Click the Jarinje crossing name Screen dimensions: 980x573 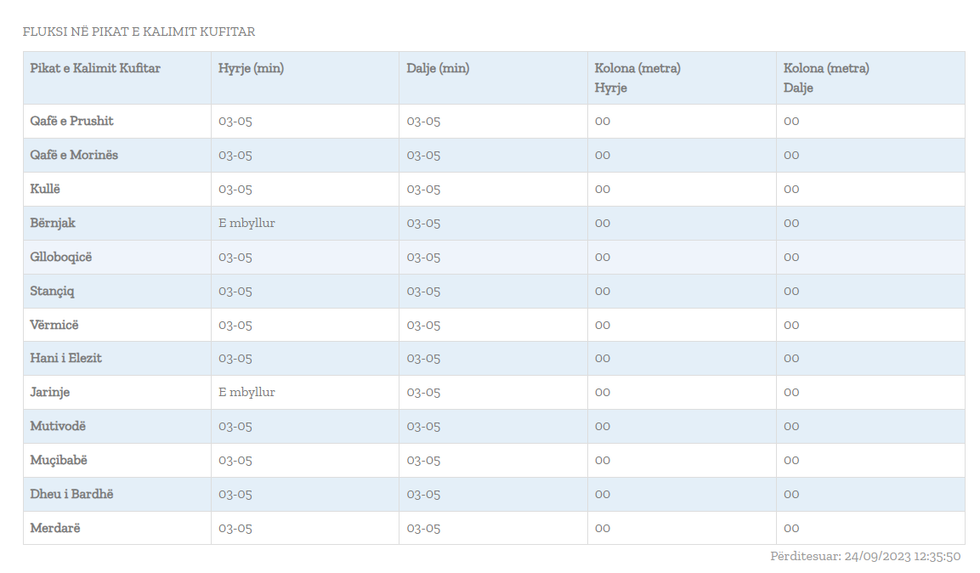click(x=50, y=392)
